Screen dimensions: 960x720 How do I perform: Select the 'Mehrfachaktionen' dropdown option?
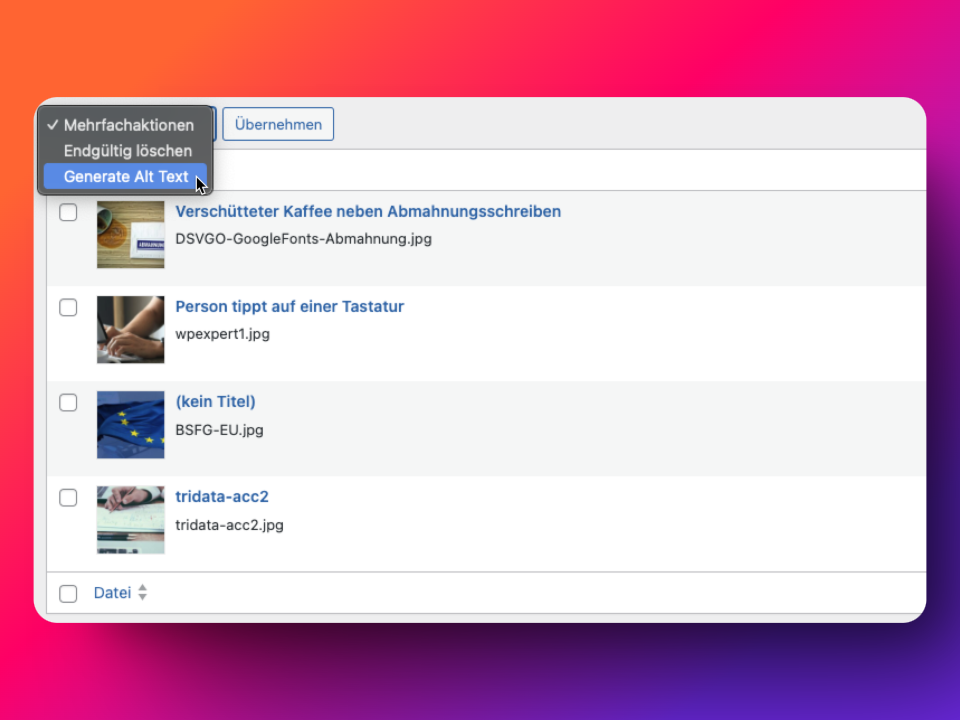tap(128, 125)
